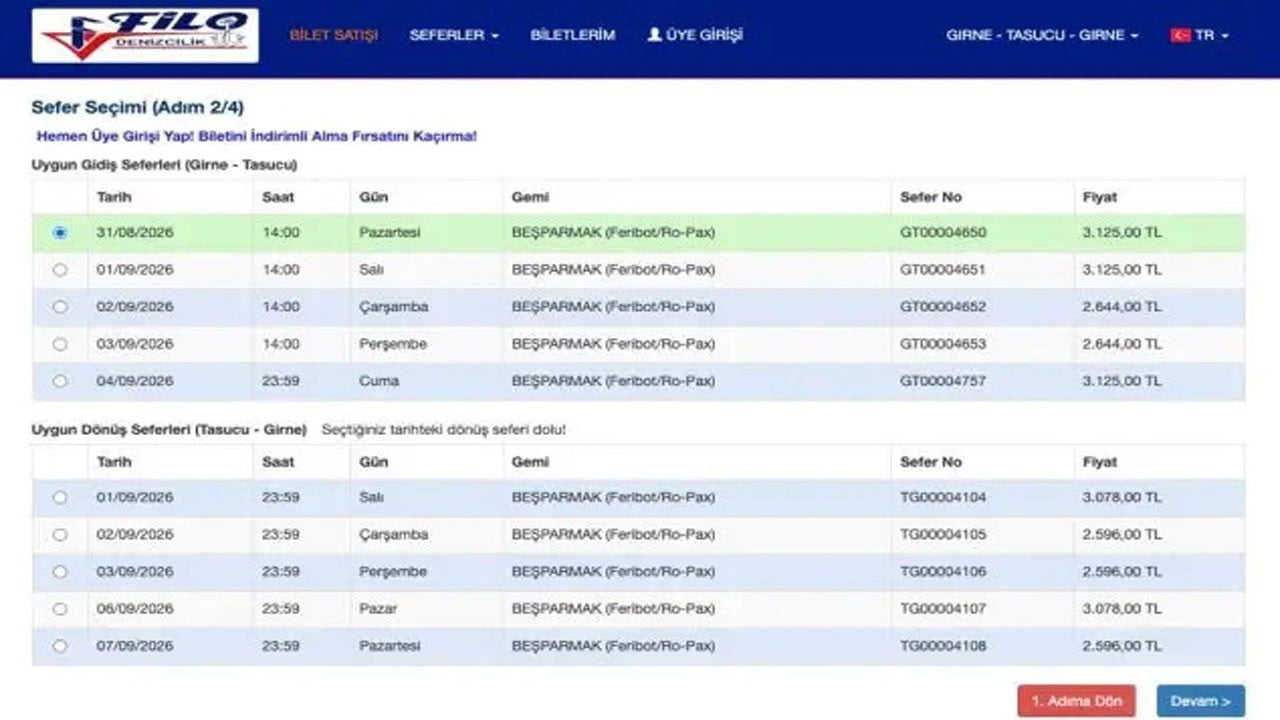Image resolution: width=1280 pixels, height=720 pixels.
Task: Open the SEFERLER dropdown menu
Action: coord(454,35)
